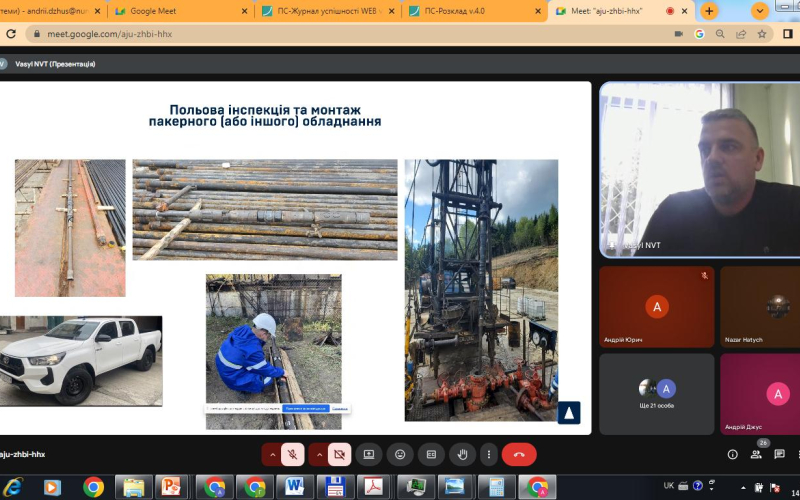This screenshot has height=500, width=800.
Task: Open the chat messages panel
Action: (780, 454)
